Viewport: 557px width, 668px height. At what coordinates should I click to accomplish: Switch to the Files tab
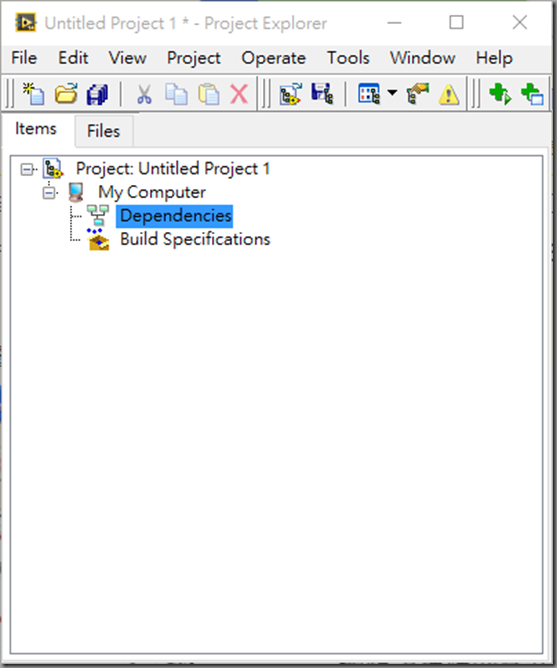pyautogui.click(x=104, y=131)
